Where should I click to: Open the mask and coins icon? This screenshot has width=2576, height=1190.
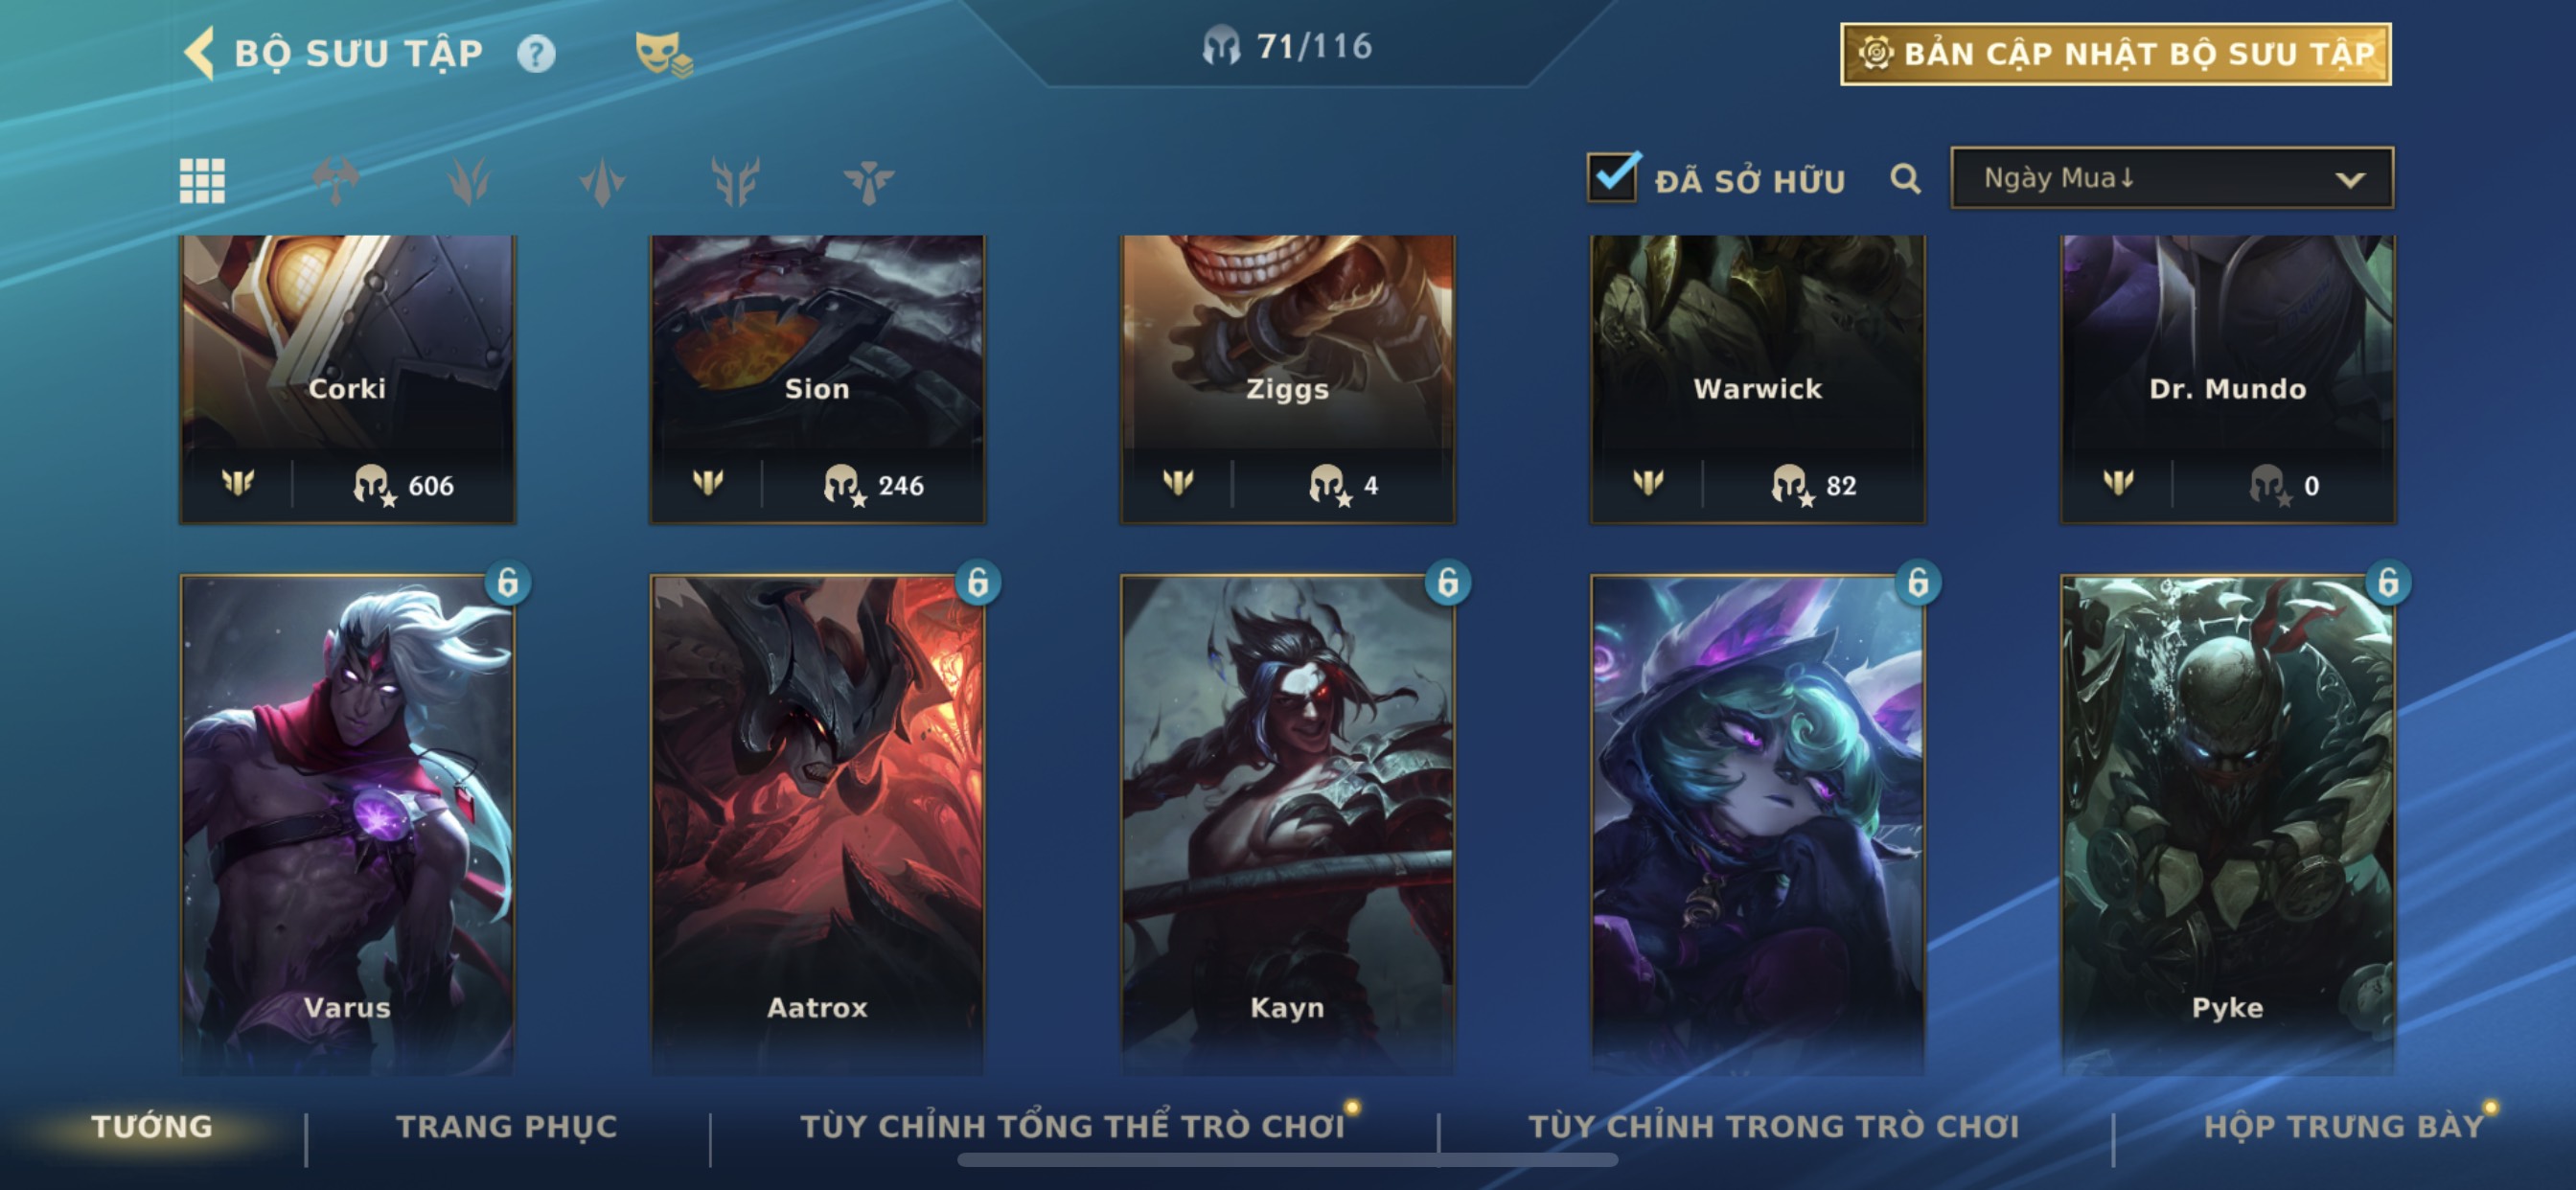pyautogui.click(x=663, y=54)
